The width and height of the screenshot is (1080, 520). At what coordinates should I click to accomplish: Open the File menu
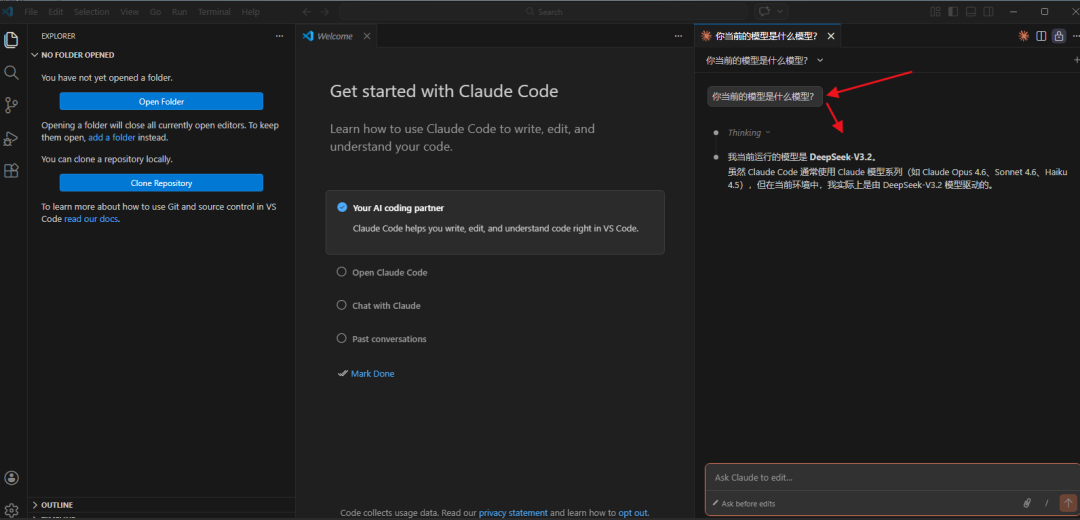click(31, 12)
